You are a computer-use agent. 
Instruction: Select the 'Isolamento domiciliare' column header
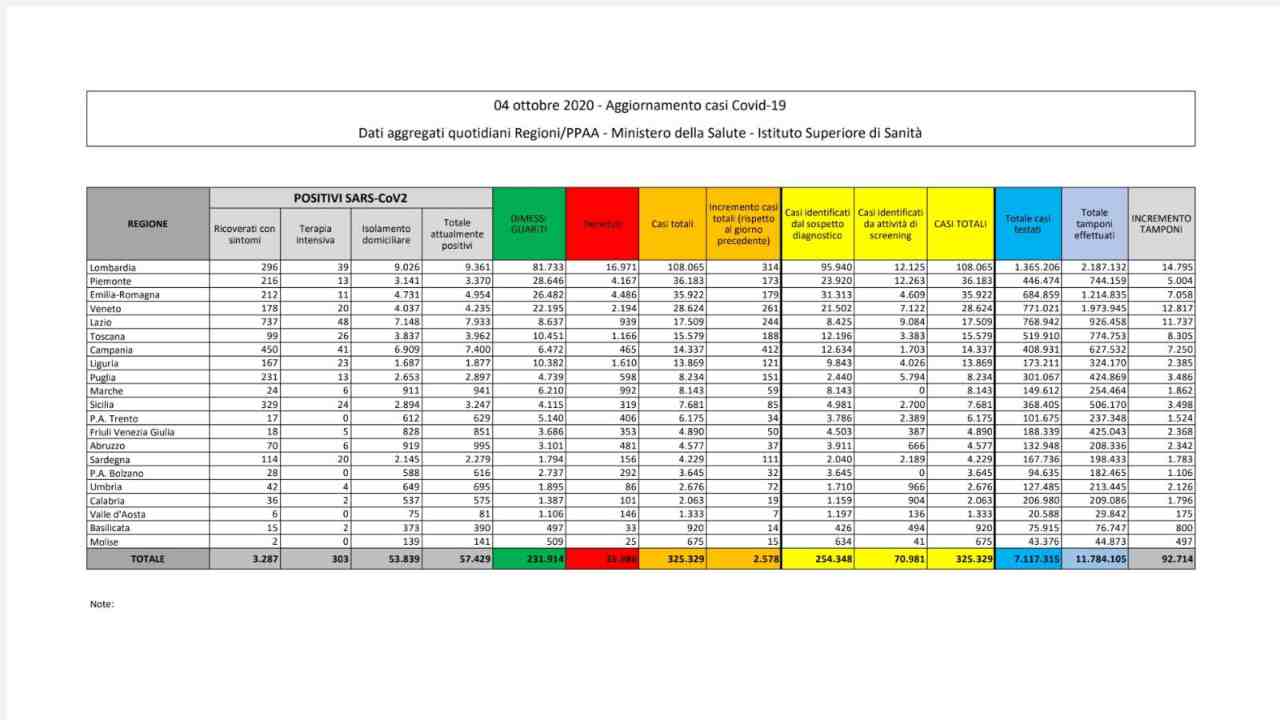click(386, 235)
